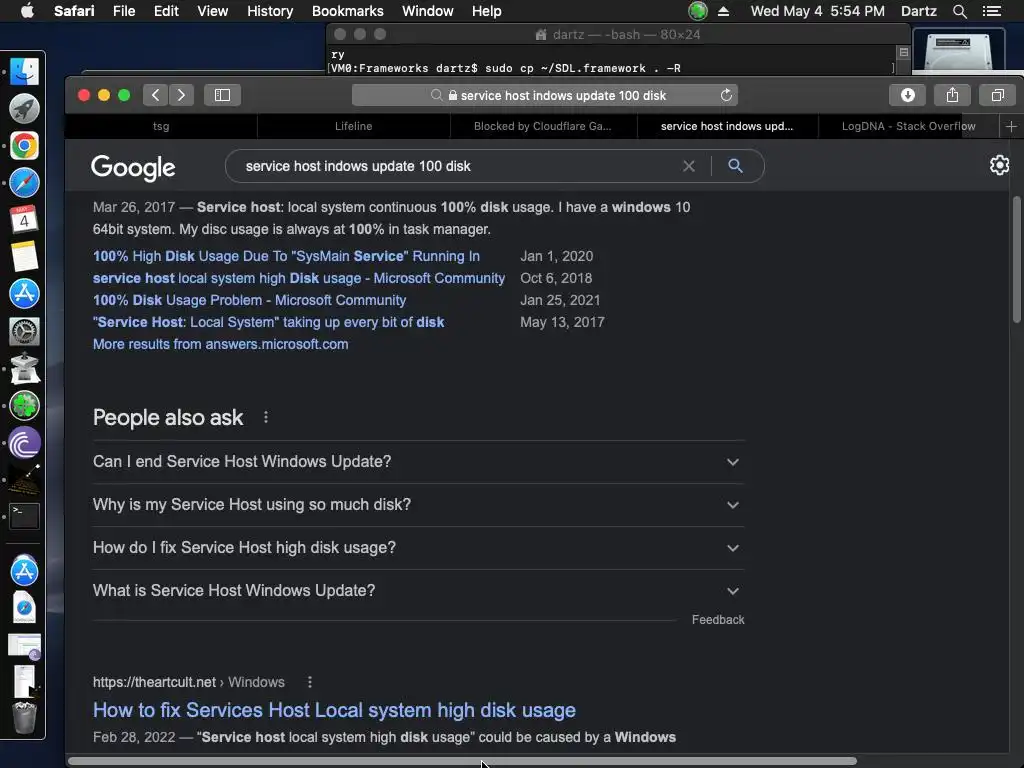This screenshot has height=768, width=1024.
Task: Open the Trash in the dock
Action: coord(24,717)
